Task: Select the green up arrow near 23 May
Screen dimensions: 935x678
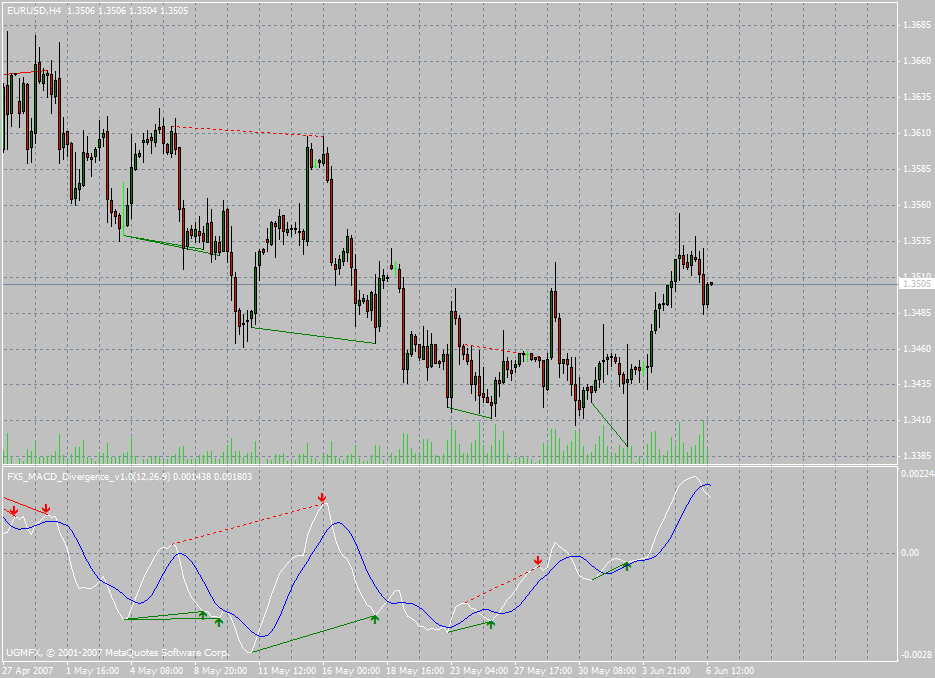Action: [490, 624]
